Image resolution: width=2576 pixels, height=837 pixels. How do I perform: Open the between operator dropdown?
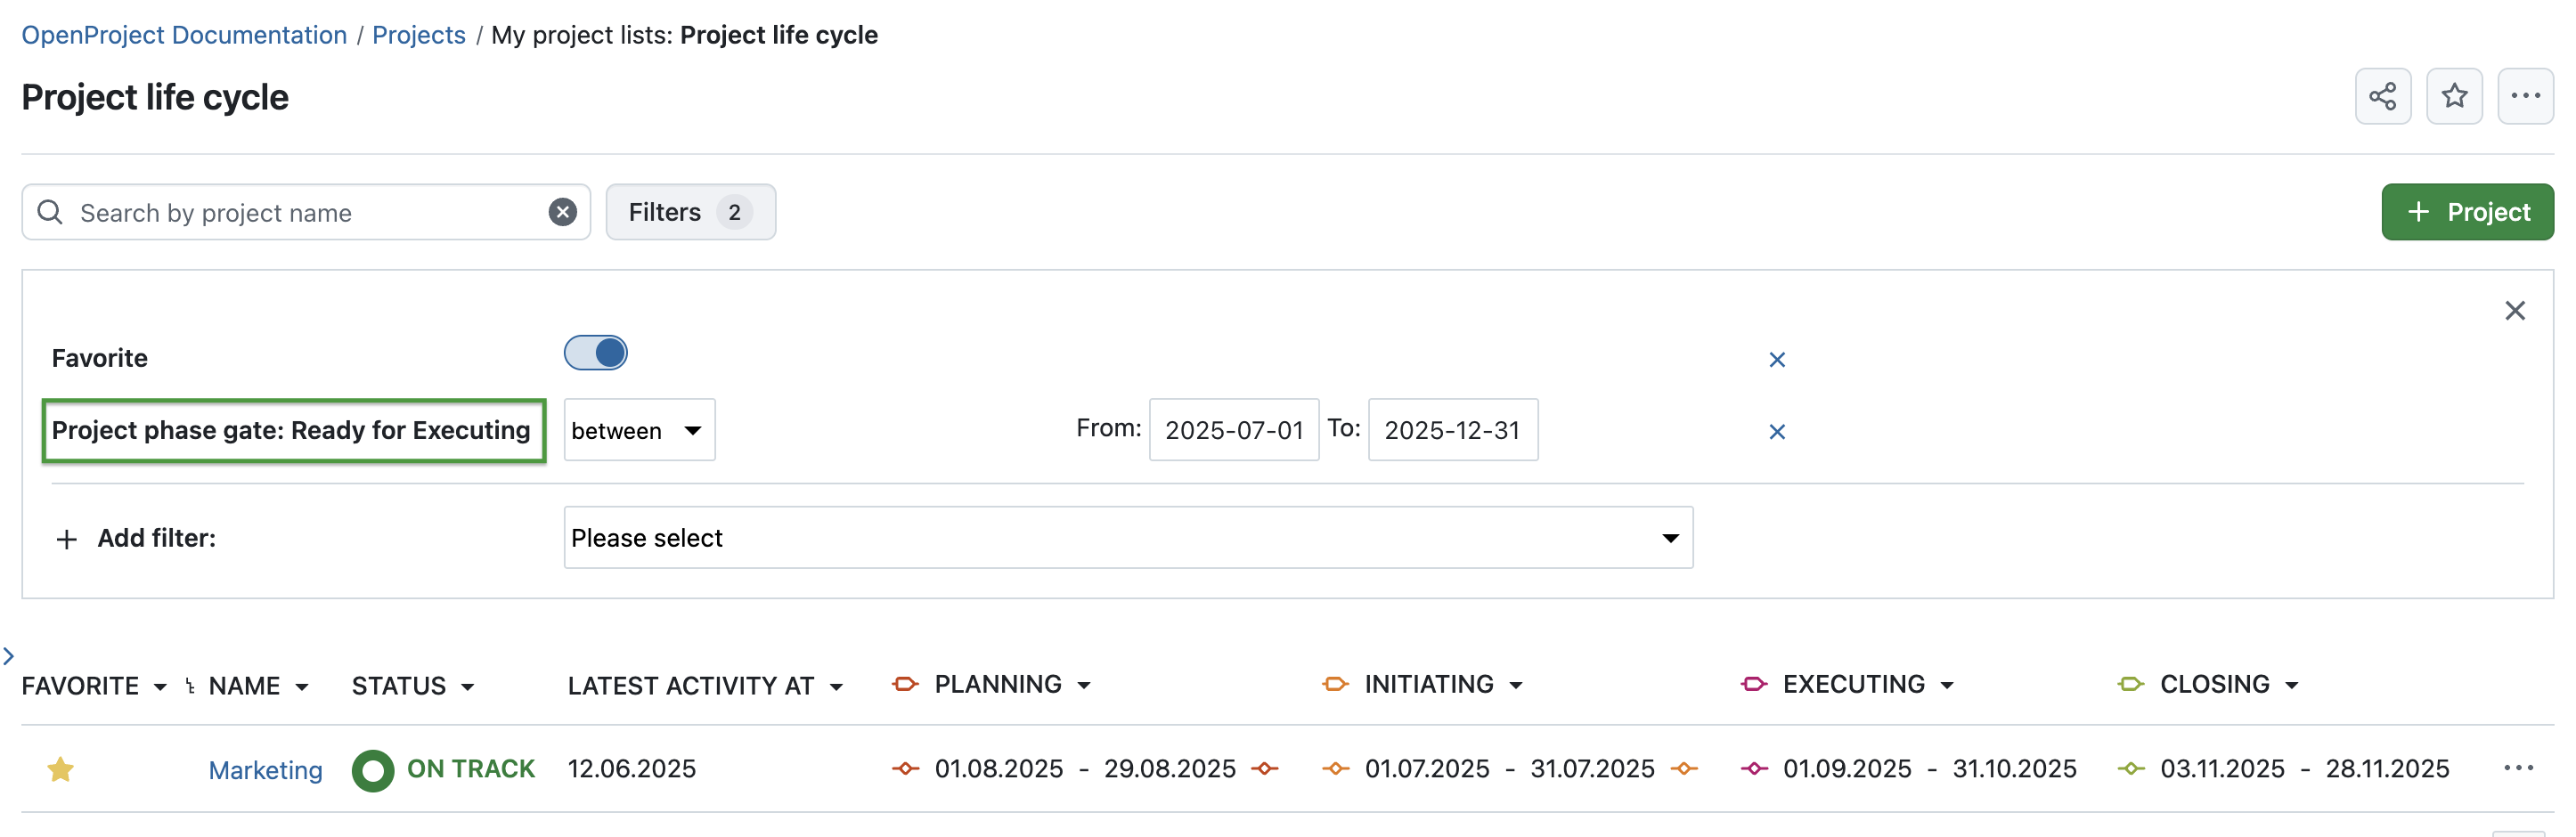[x=639, y=430]
